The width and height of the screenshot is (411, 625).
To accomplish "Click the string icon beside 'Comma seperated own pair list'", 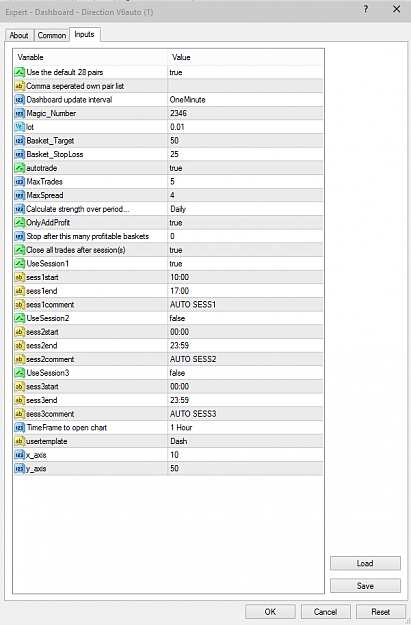I will pyautogui.click(x=20, y=86).
